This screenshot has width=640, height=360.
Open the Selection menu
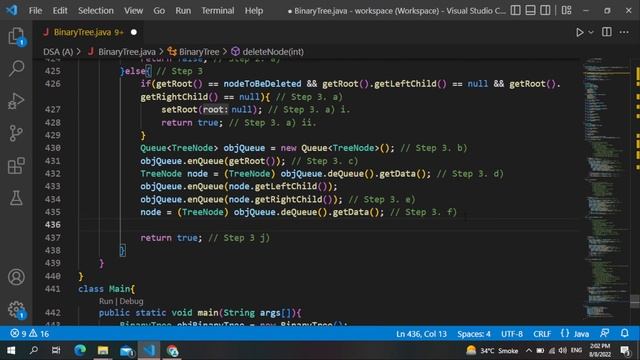coord(96,11)
